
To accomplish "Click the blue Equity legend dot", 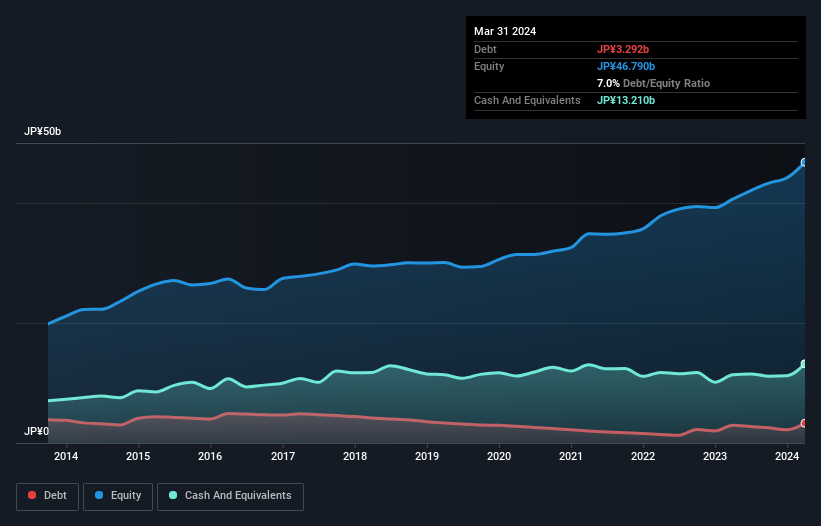I will tap(99, 495).
